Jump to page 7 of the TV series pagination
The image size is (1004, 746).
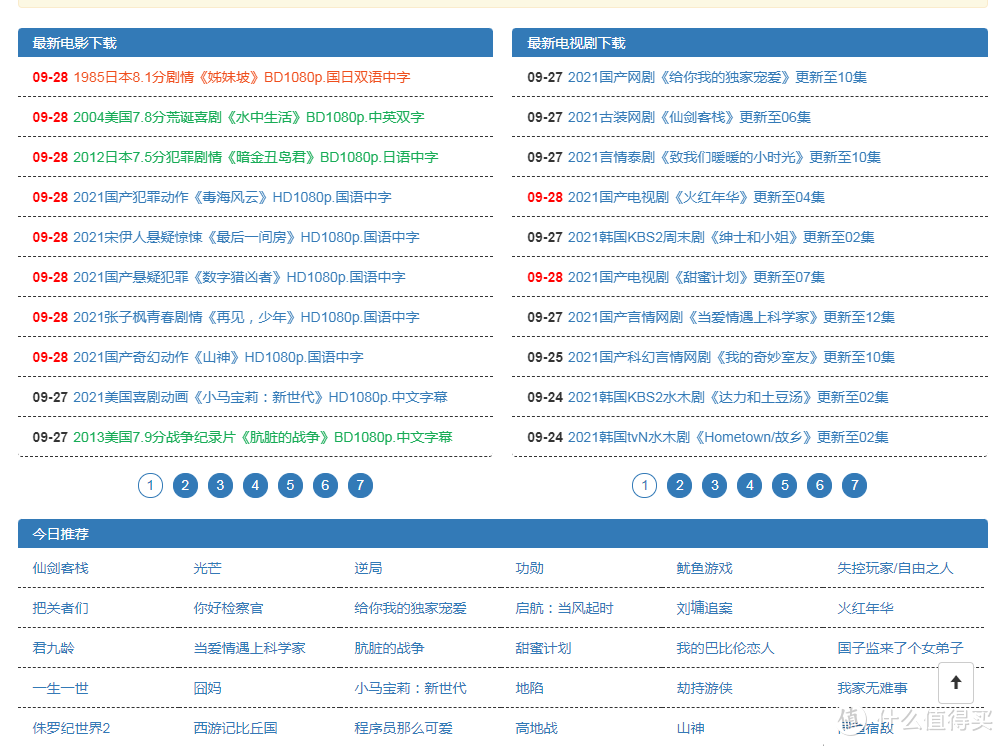(x=854, y=485)
